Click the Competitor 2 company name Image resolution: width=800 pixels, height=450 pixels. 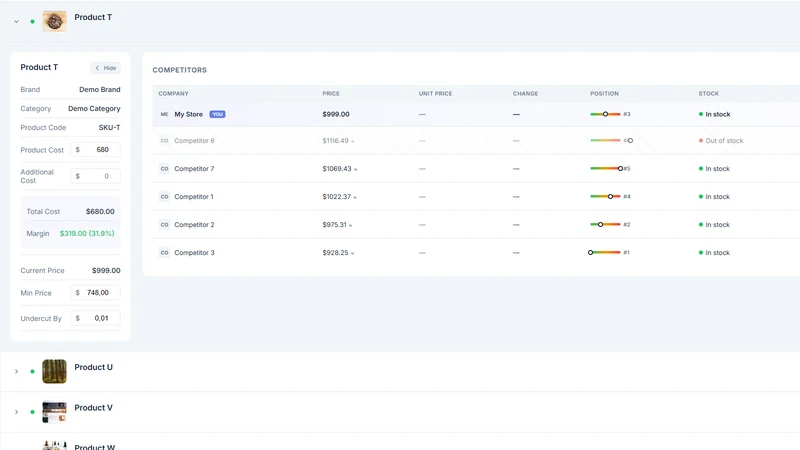pos(194,224)
